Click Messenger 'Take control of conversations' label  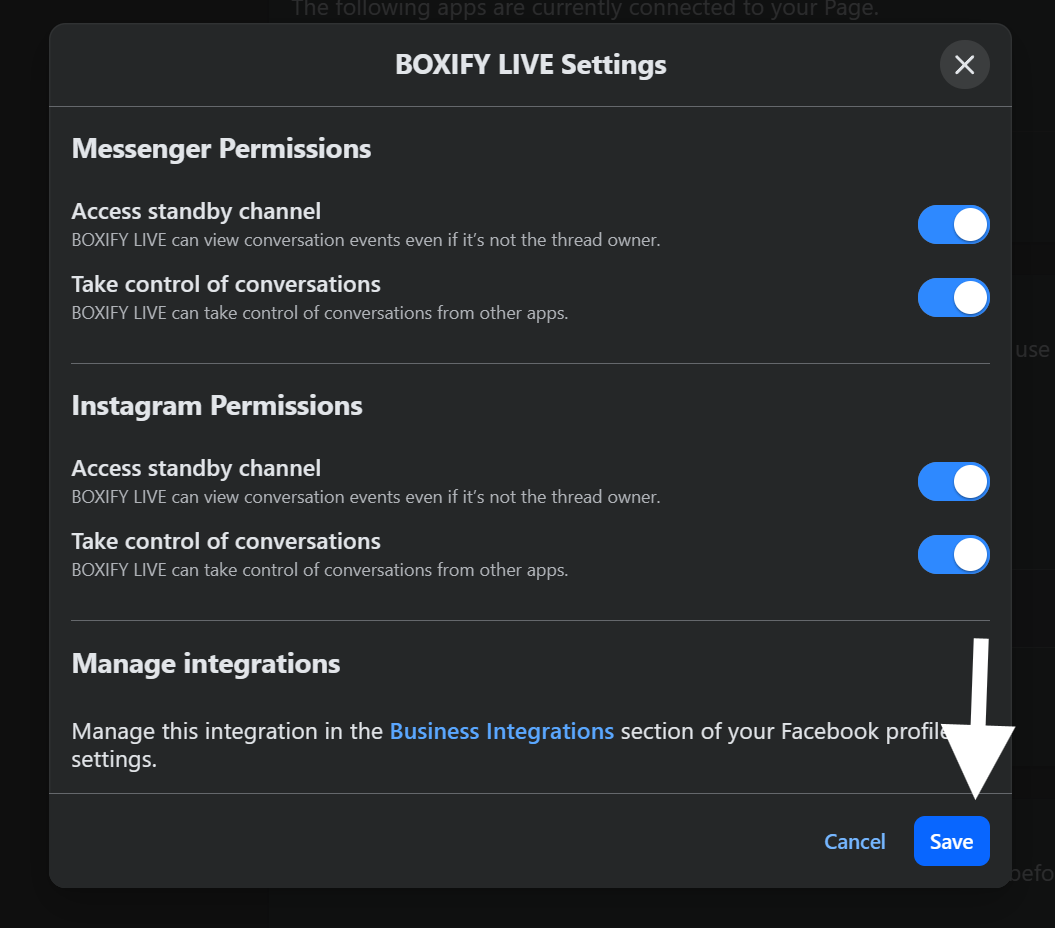tap(226, 284)
